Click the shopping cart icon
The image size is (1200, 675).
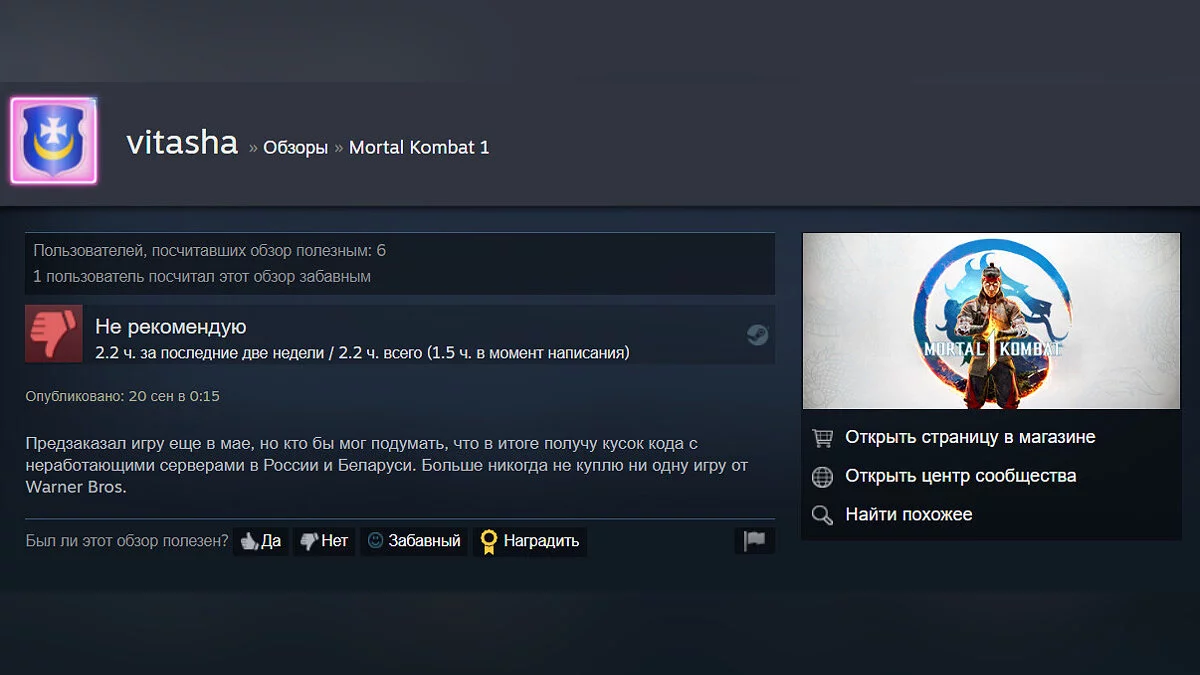pyautogui.click(x=822, y=438)
